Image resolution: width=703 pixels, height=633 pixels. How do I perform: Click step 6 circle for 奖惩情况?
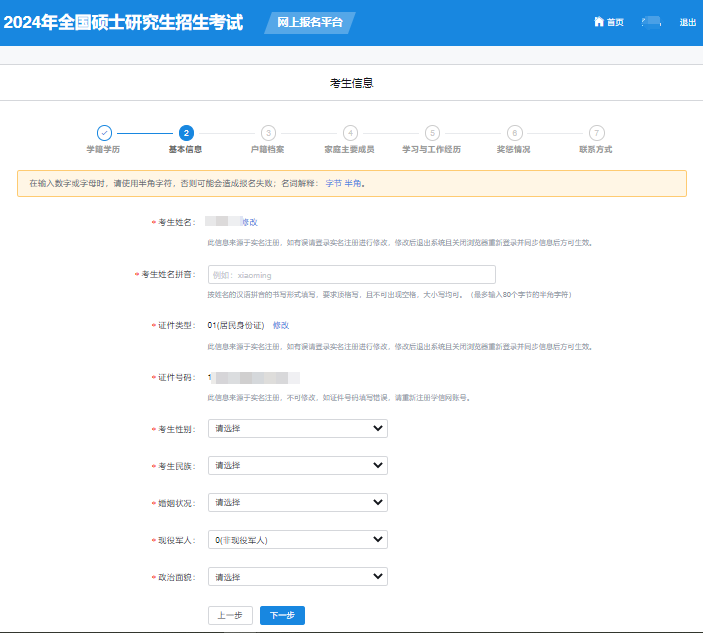coord(514,132)
